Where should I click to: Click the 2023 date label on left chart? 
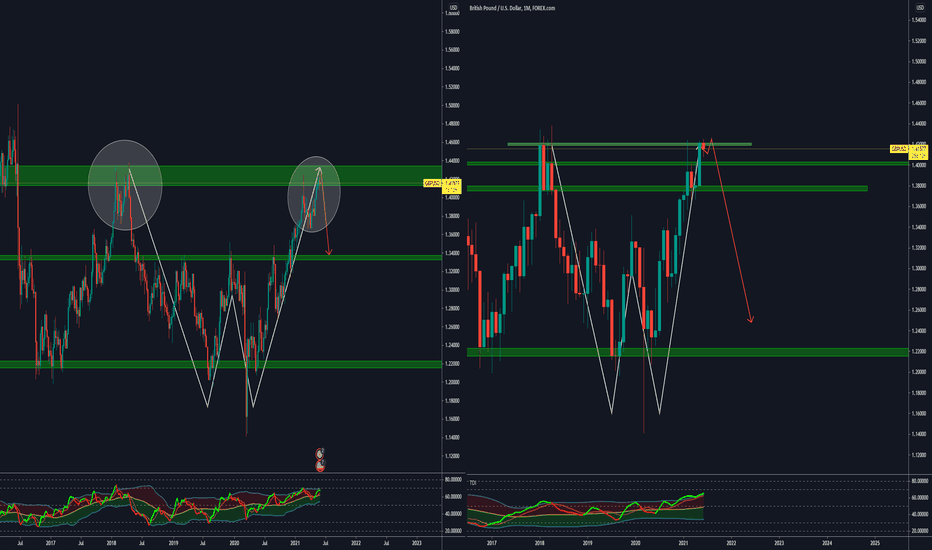point(417,543)
